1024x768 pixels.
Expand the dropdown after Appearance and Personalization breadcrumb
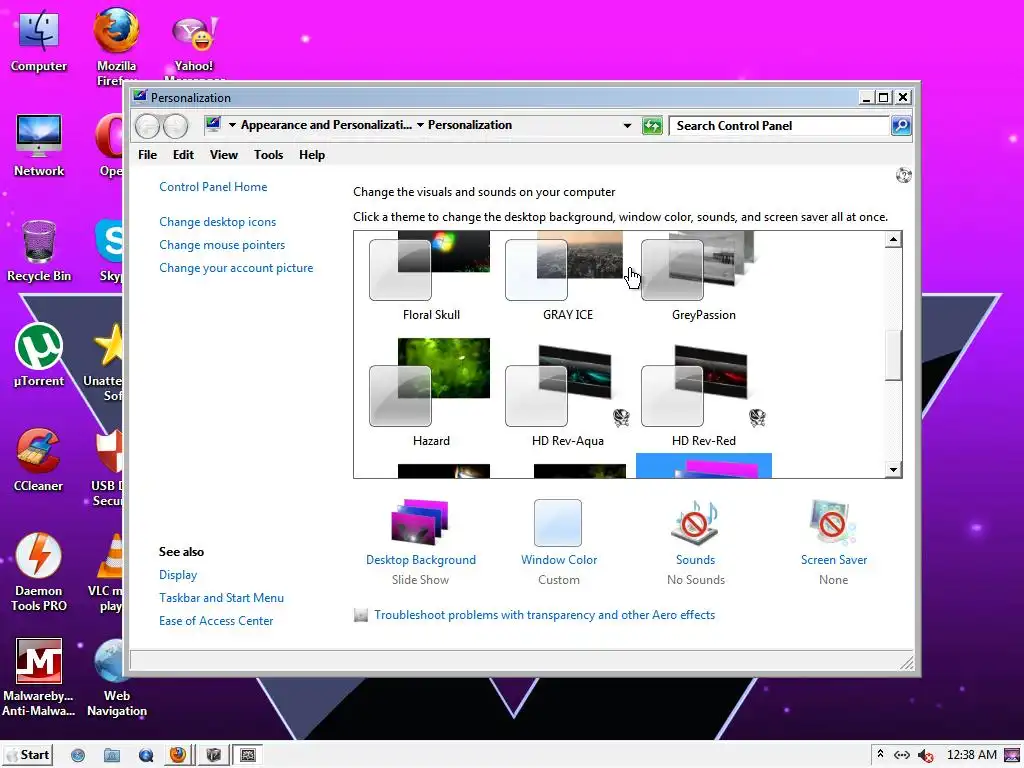click(x=420, y=125)
